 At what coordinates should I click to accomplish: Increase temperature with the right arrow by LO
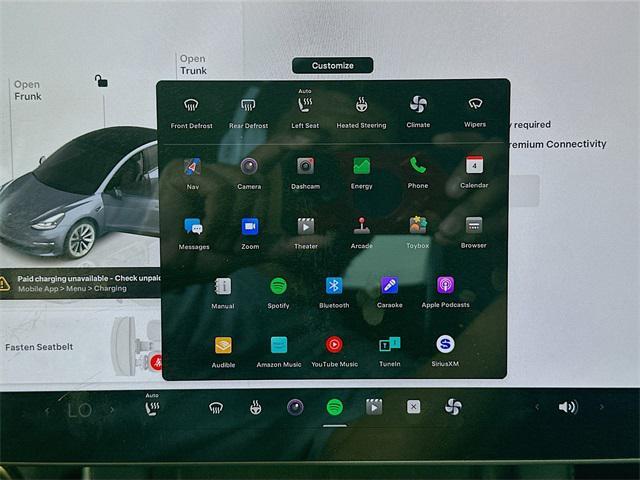pyautogui.click(x=111, y=410)
